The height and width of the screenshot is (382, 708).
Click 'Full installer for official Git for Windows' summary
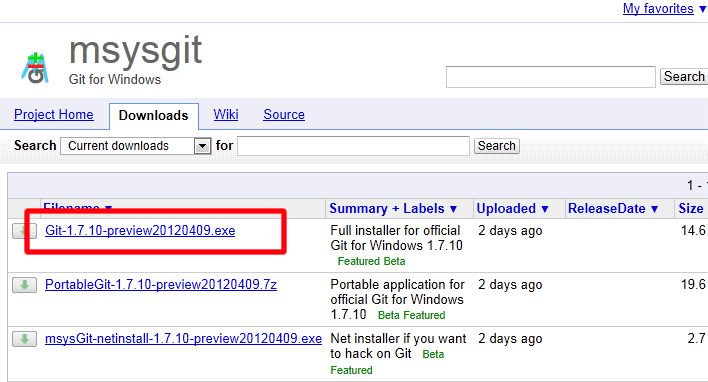(396, 238)
